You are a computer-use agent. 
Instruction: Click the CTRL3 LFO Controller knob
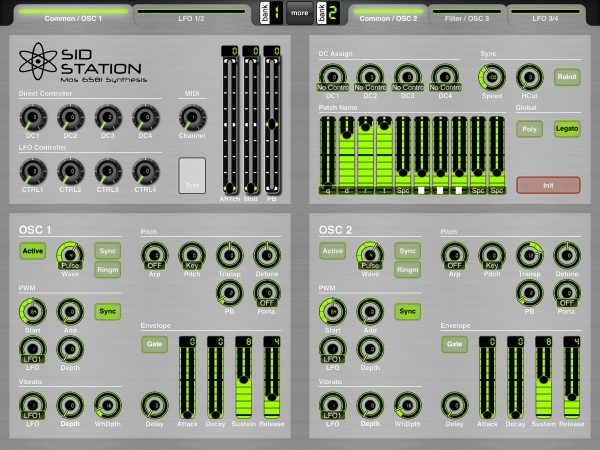pos(108,172)
